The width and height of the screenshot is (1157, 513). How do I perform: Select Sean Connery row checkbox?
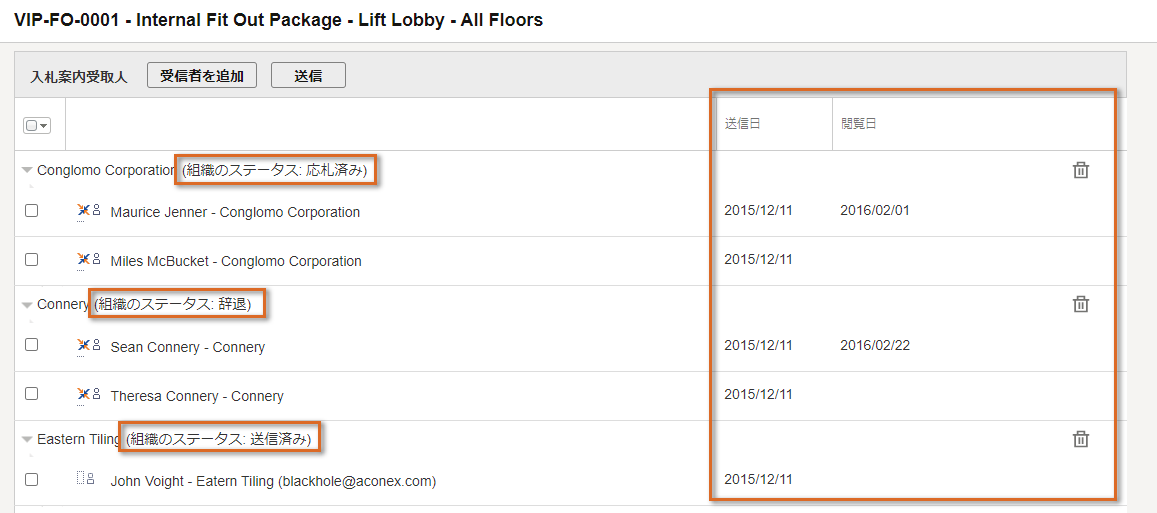coord(32,345)
